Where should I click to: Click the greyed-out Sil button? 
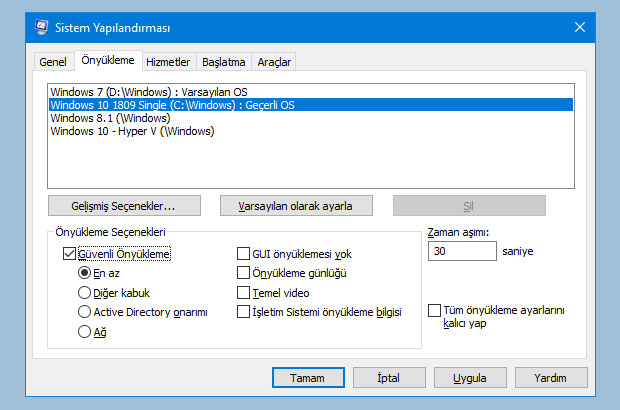click(x=469, y=206)
